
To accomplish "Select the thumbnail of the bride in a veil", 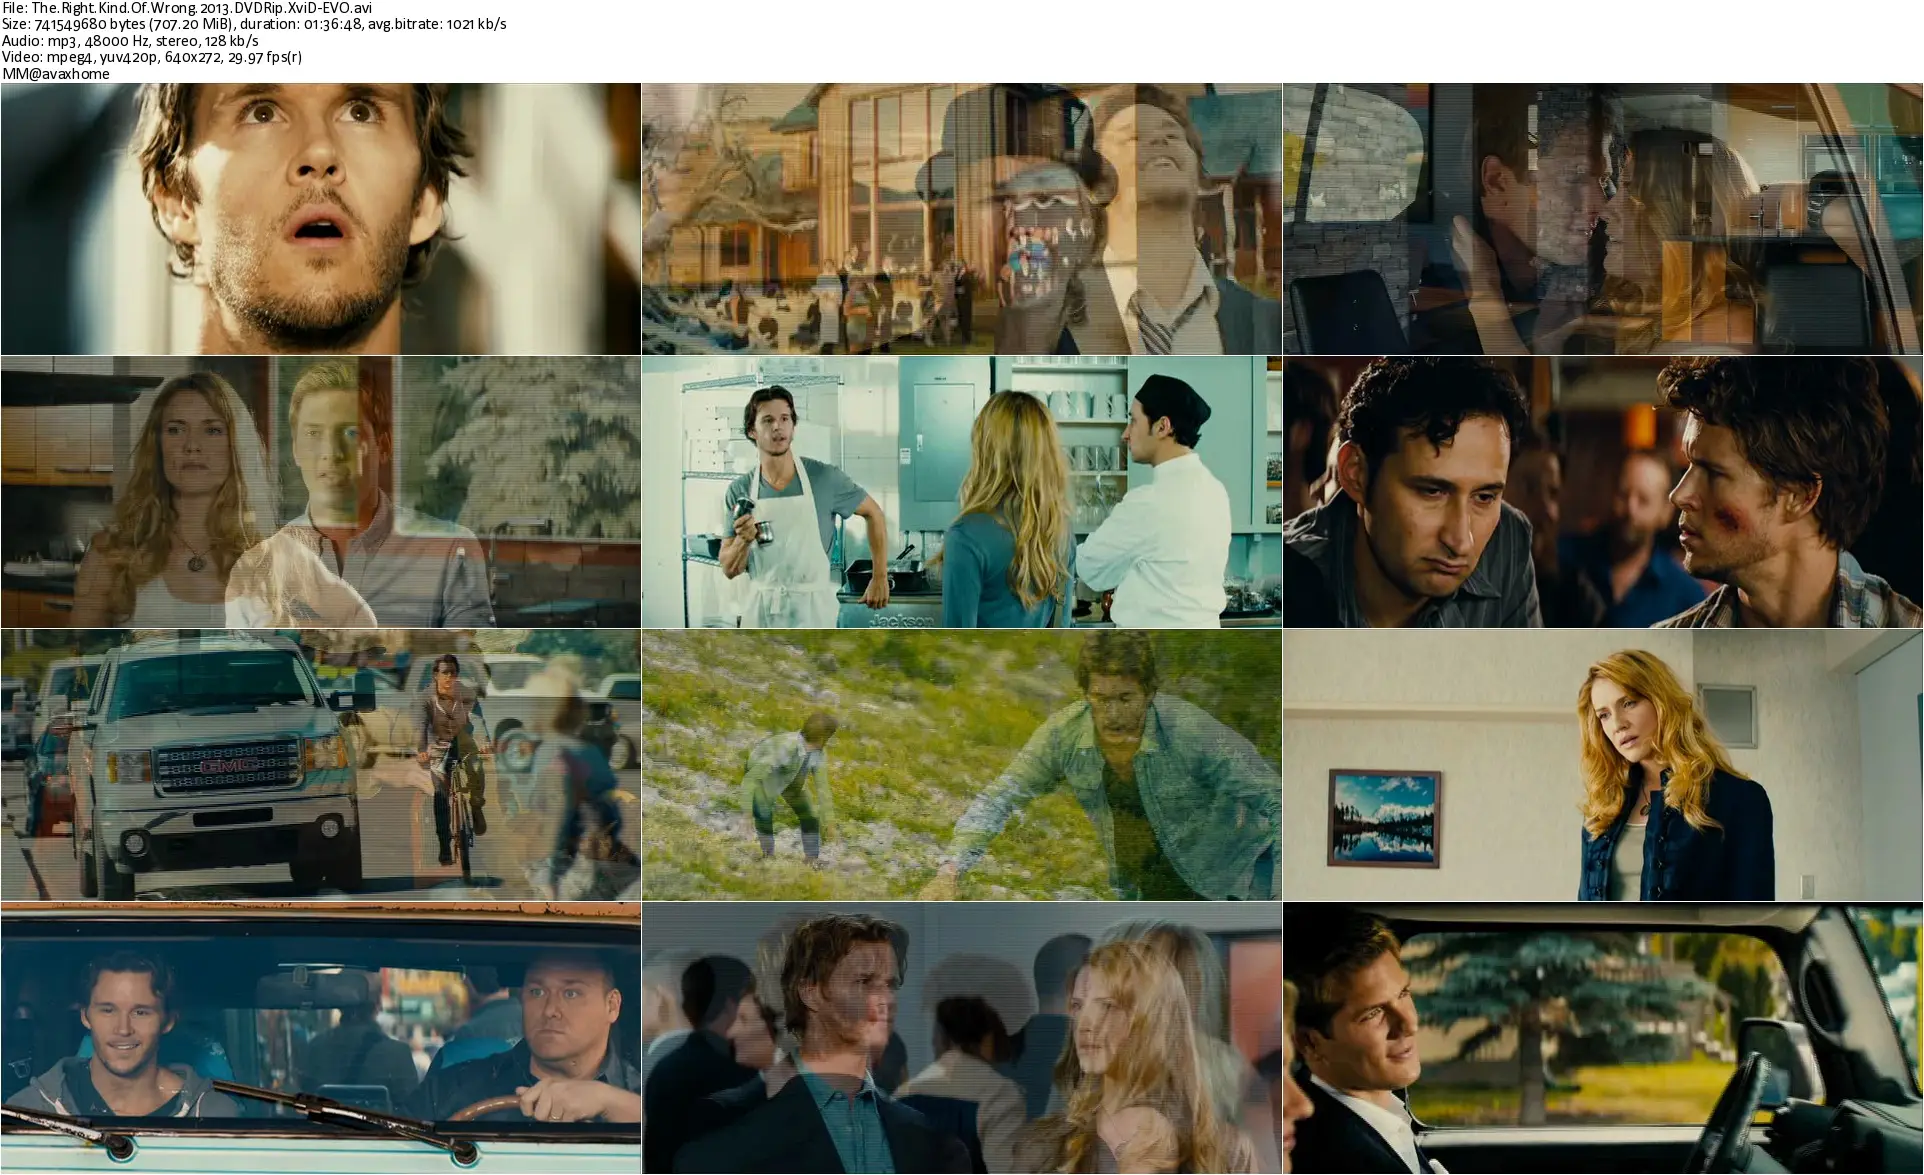I will tap(320, 492).
